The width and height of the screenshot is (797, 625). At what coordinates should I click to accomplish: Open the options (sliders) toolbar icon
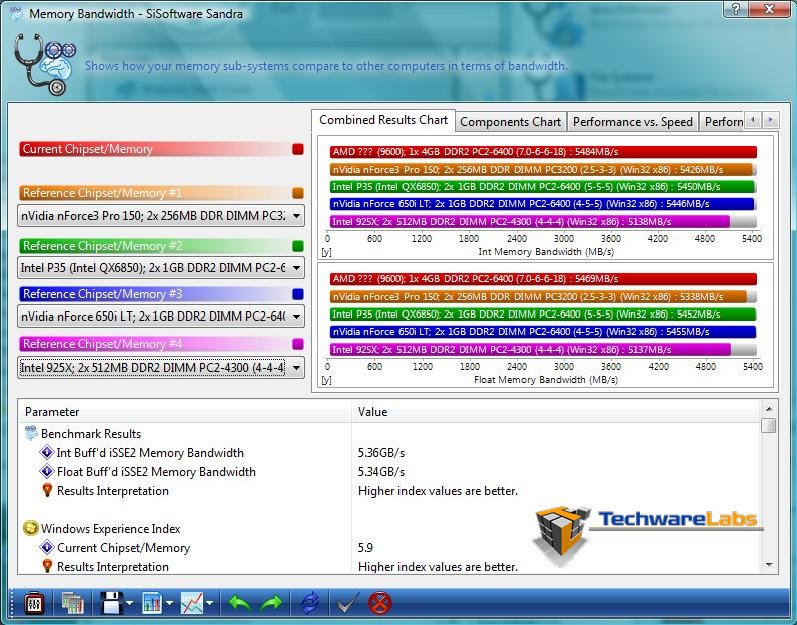[34, 603]
